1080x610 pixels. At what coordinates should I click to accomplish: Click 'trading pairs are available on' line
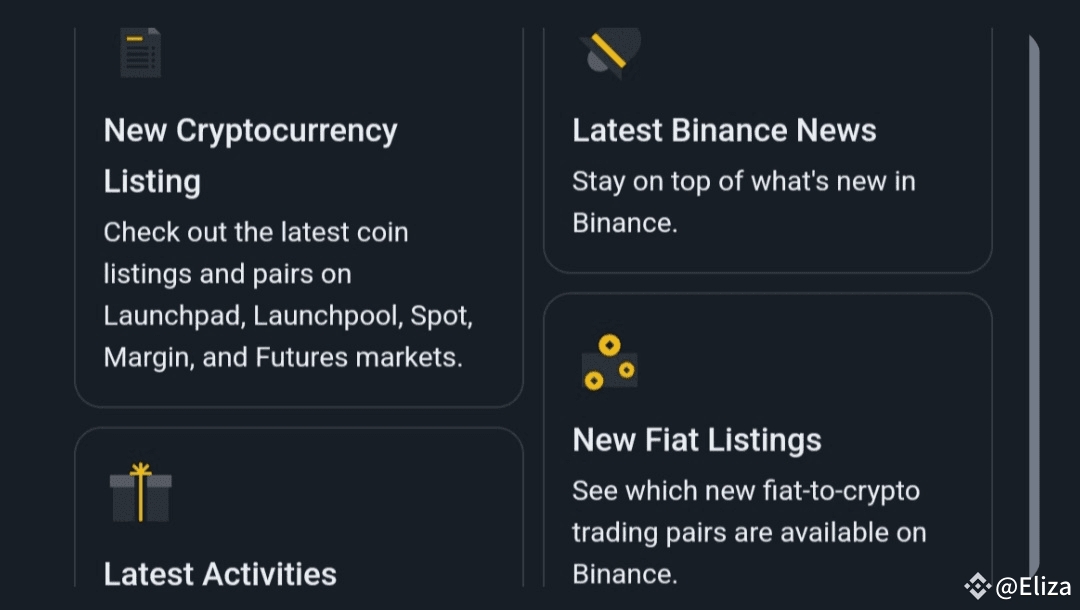748,533
